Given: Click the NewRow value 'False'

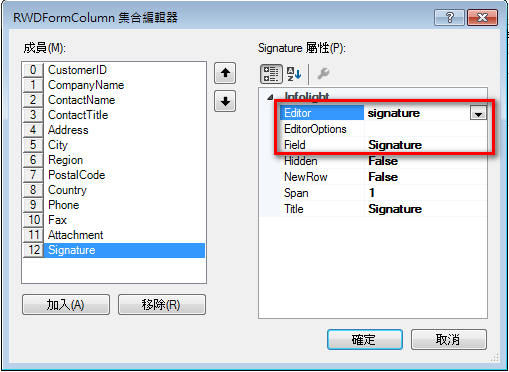Looking at the screenshot, I should click(383, 177).
